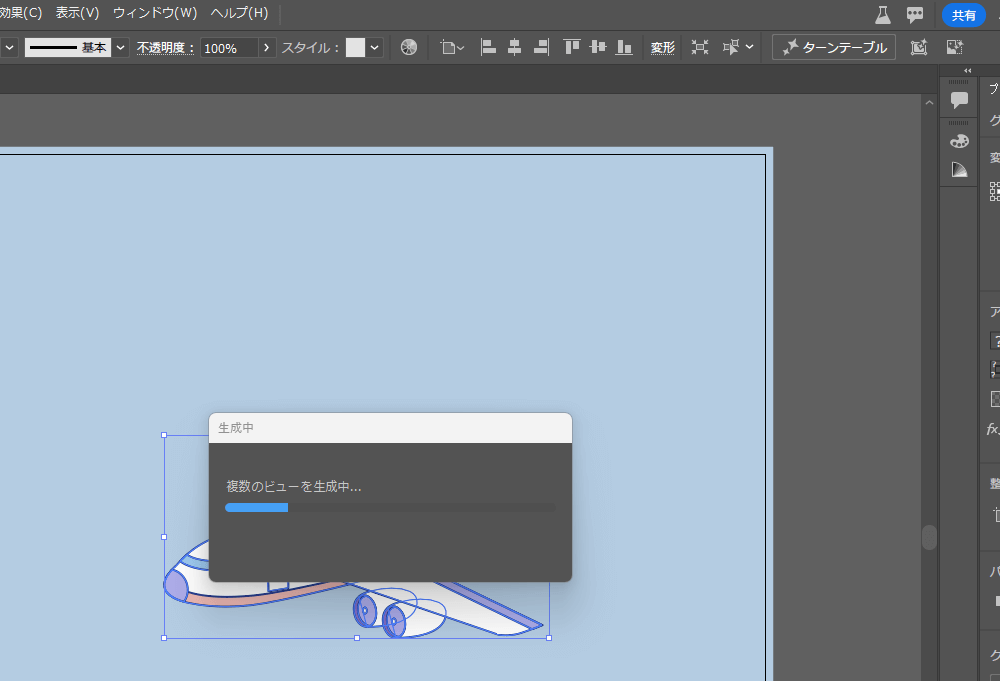The image size is (1000, 681).
Task: Open the スタイル dropdown arrow
Action: click(x=375, y=47)
